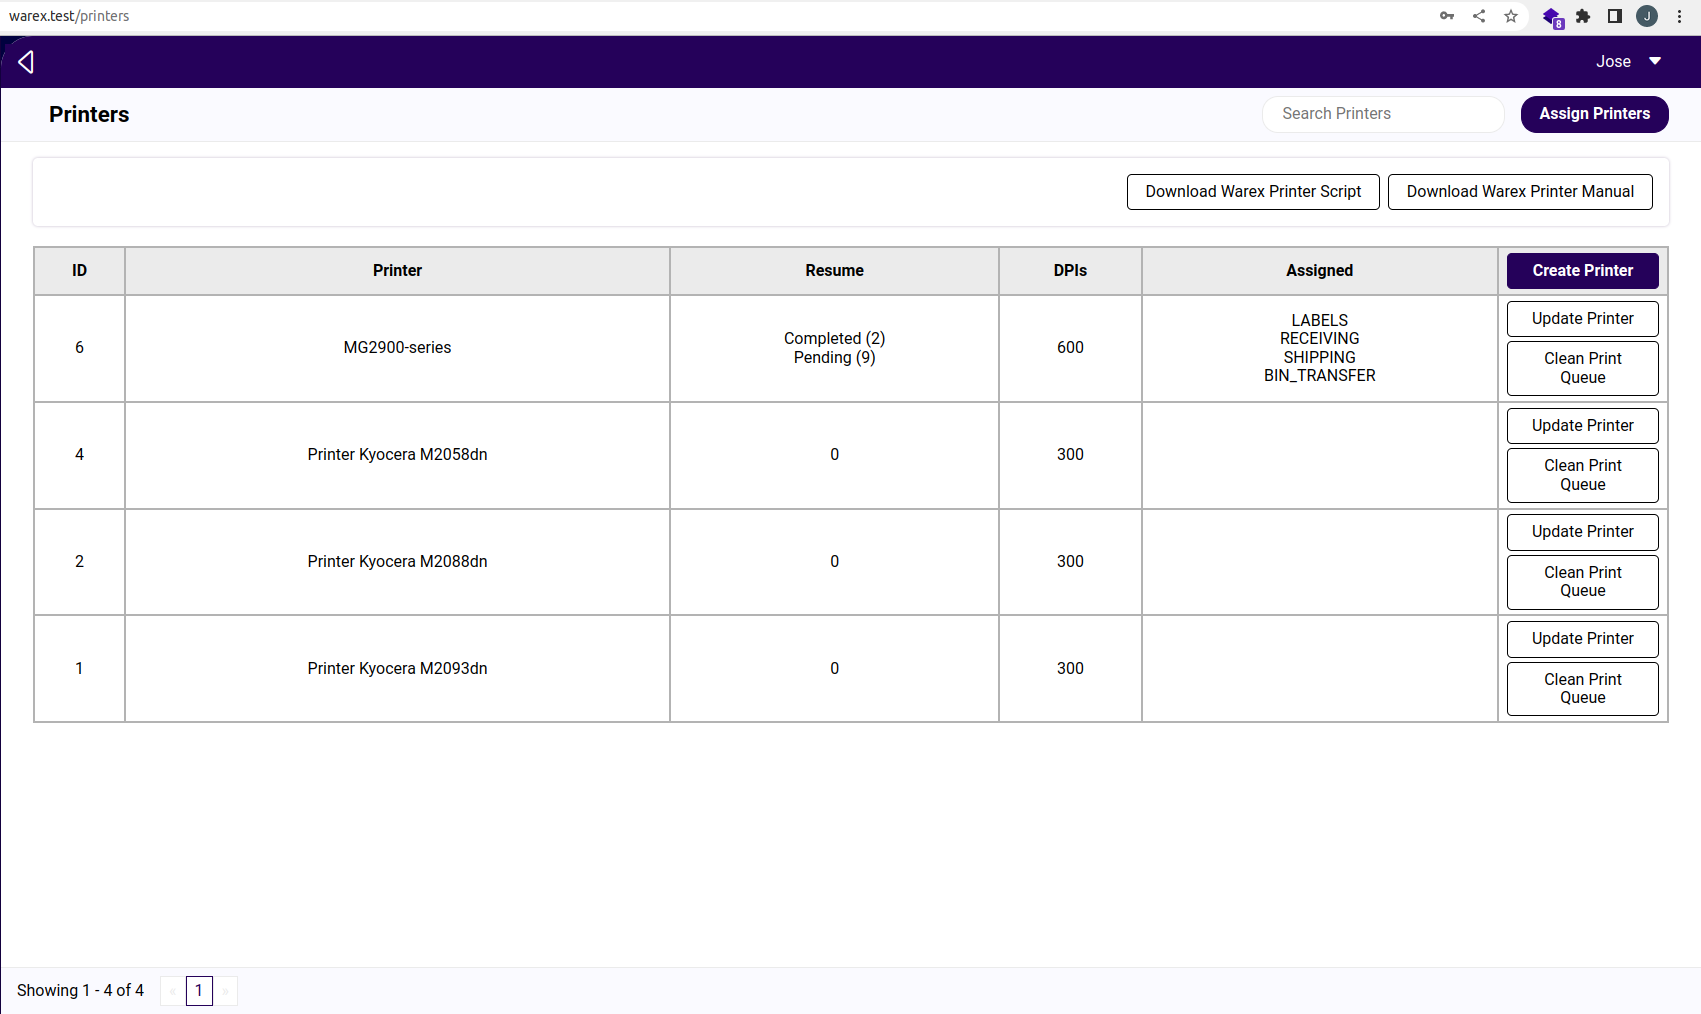Open the browser three-dot menu

coord(1680,16)
